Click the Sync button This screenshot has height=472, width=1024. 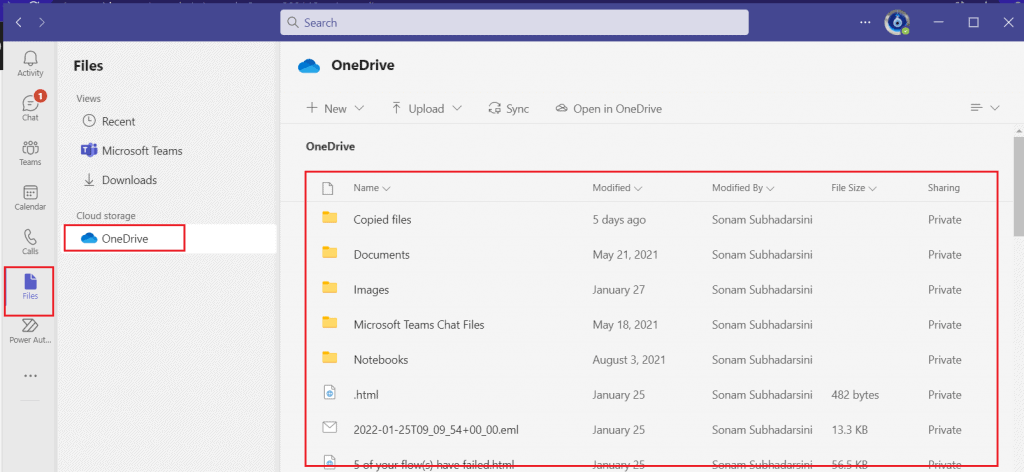[x=509, y=108]
